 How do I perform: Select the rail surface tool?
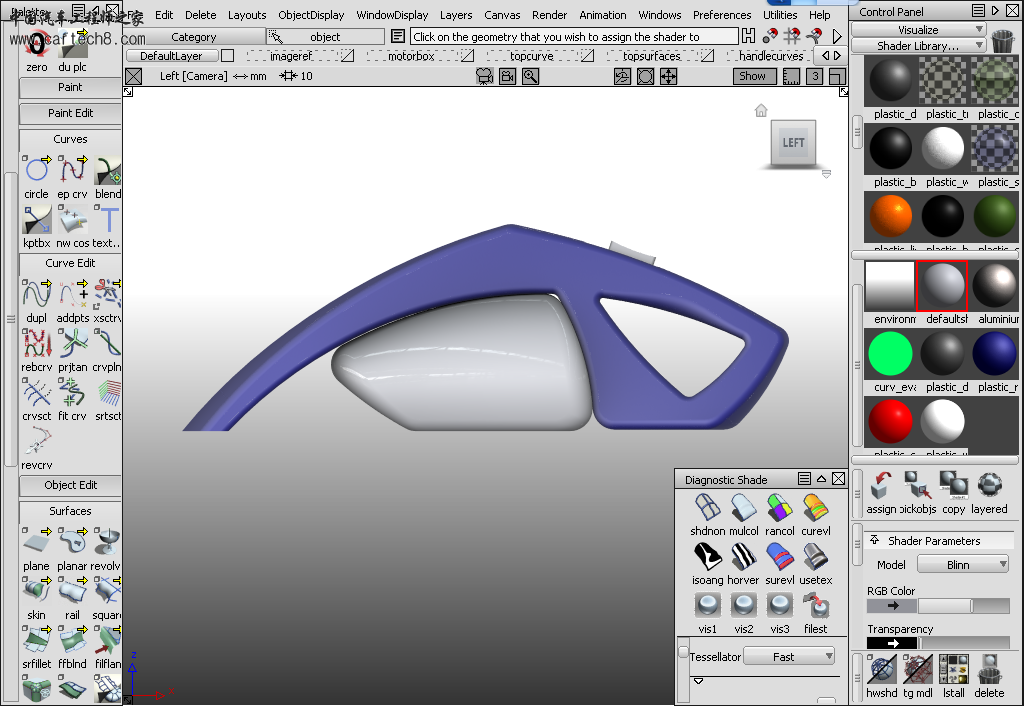72,592
